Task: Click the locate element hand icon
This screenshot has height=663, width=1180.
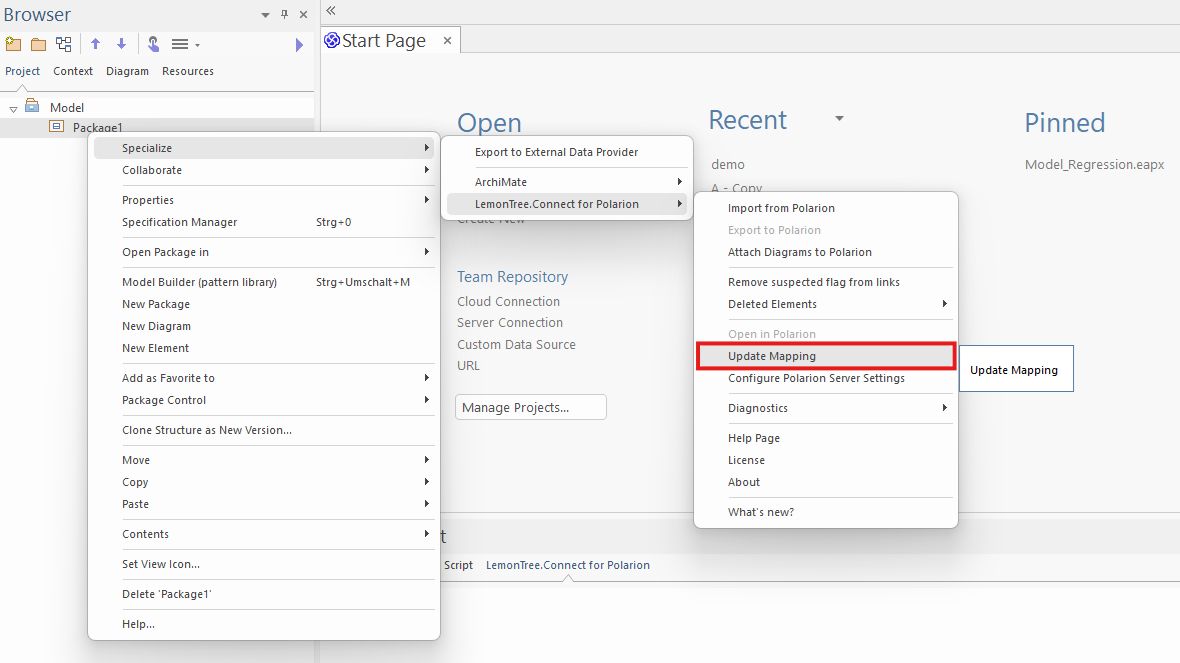Action: click(x=152, y=44)
